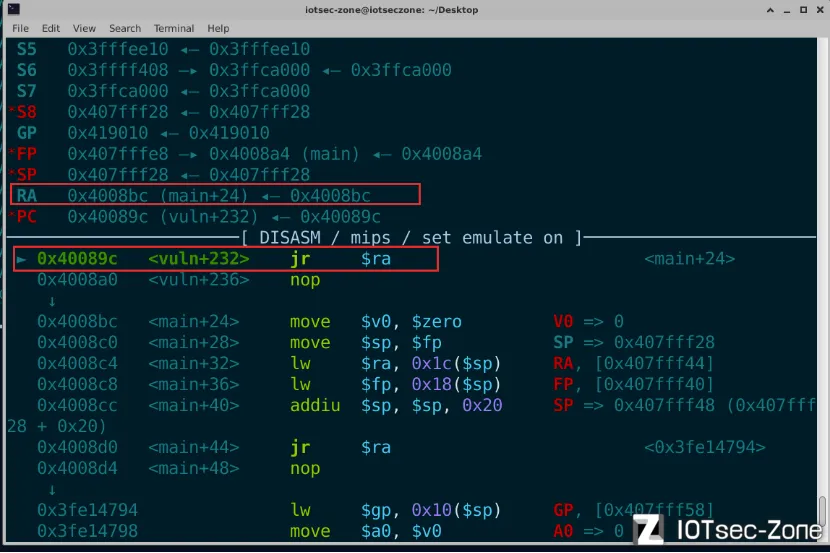This screenshot has height=553, width=830.
Task: Open the File menu
Action: coord(20,28)
